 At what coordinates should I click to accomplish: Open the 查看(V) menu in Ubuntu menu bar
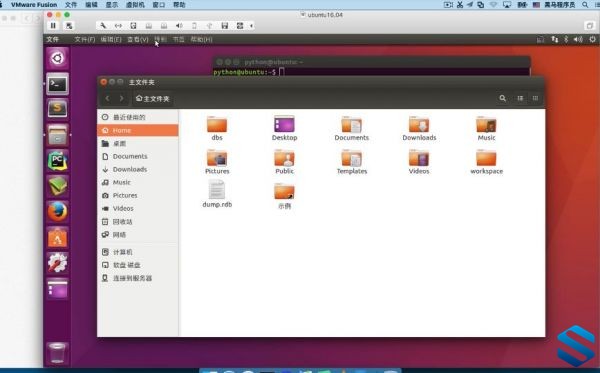point(138,39)
